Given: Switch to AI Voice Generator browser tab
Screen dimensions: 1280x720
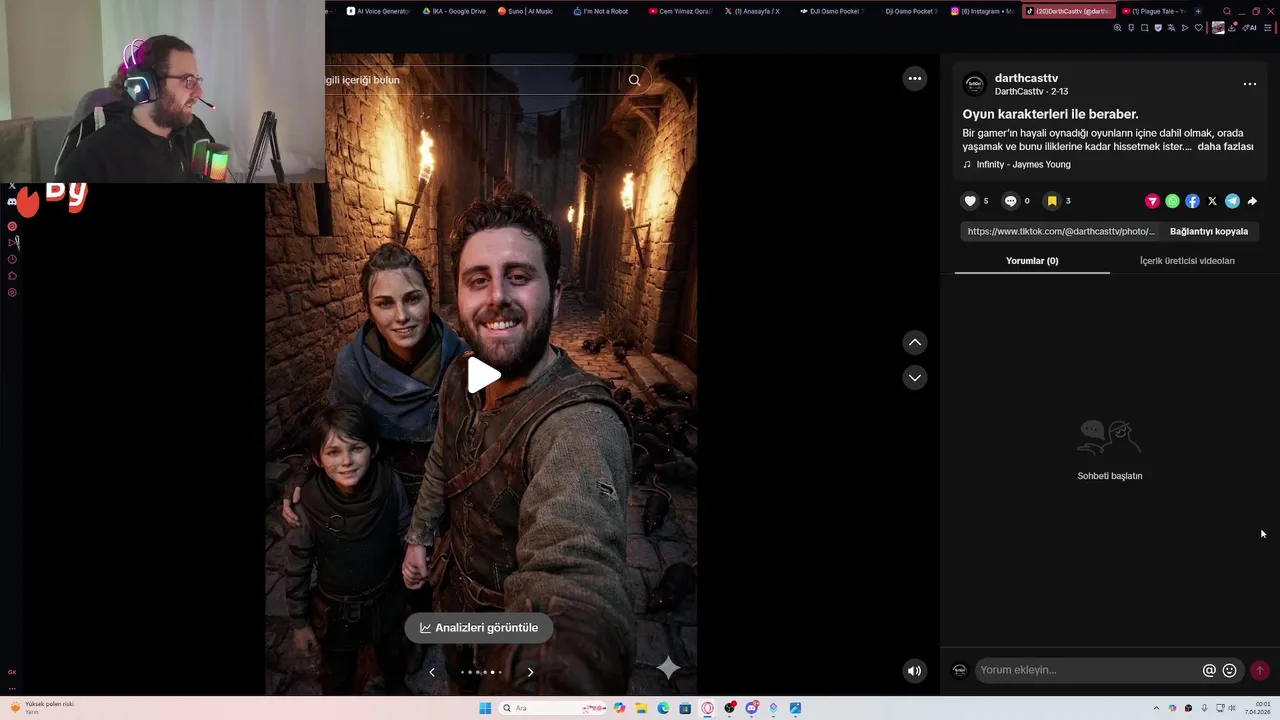Looking at the screenshot, I should pos(377,11).
